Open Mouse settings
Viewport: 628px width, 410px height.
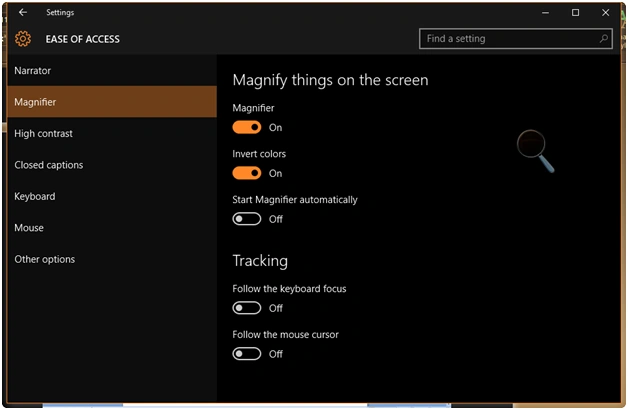pyautogui.click(x=112, y=227)
